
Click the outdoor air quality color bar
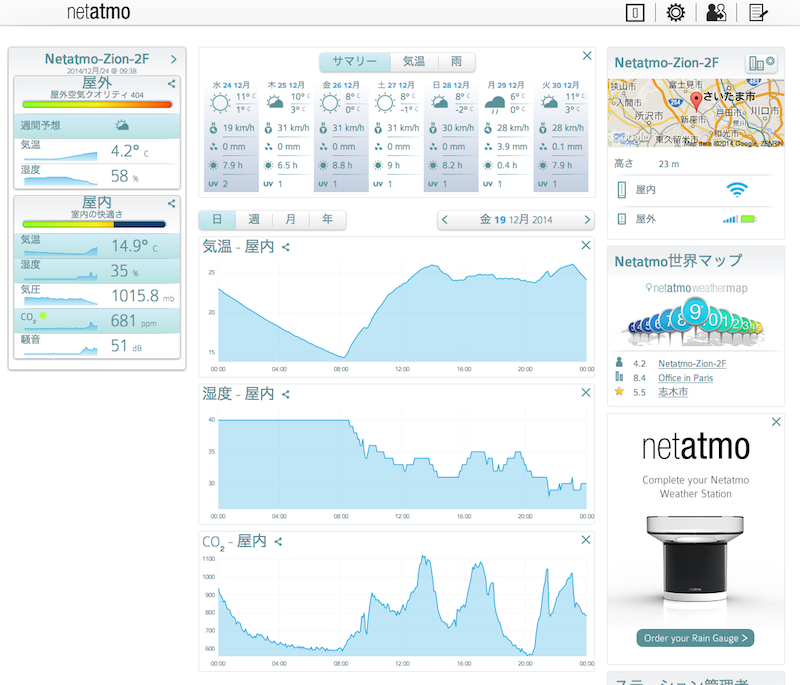click(97, 104)
